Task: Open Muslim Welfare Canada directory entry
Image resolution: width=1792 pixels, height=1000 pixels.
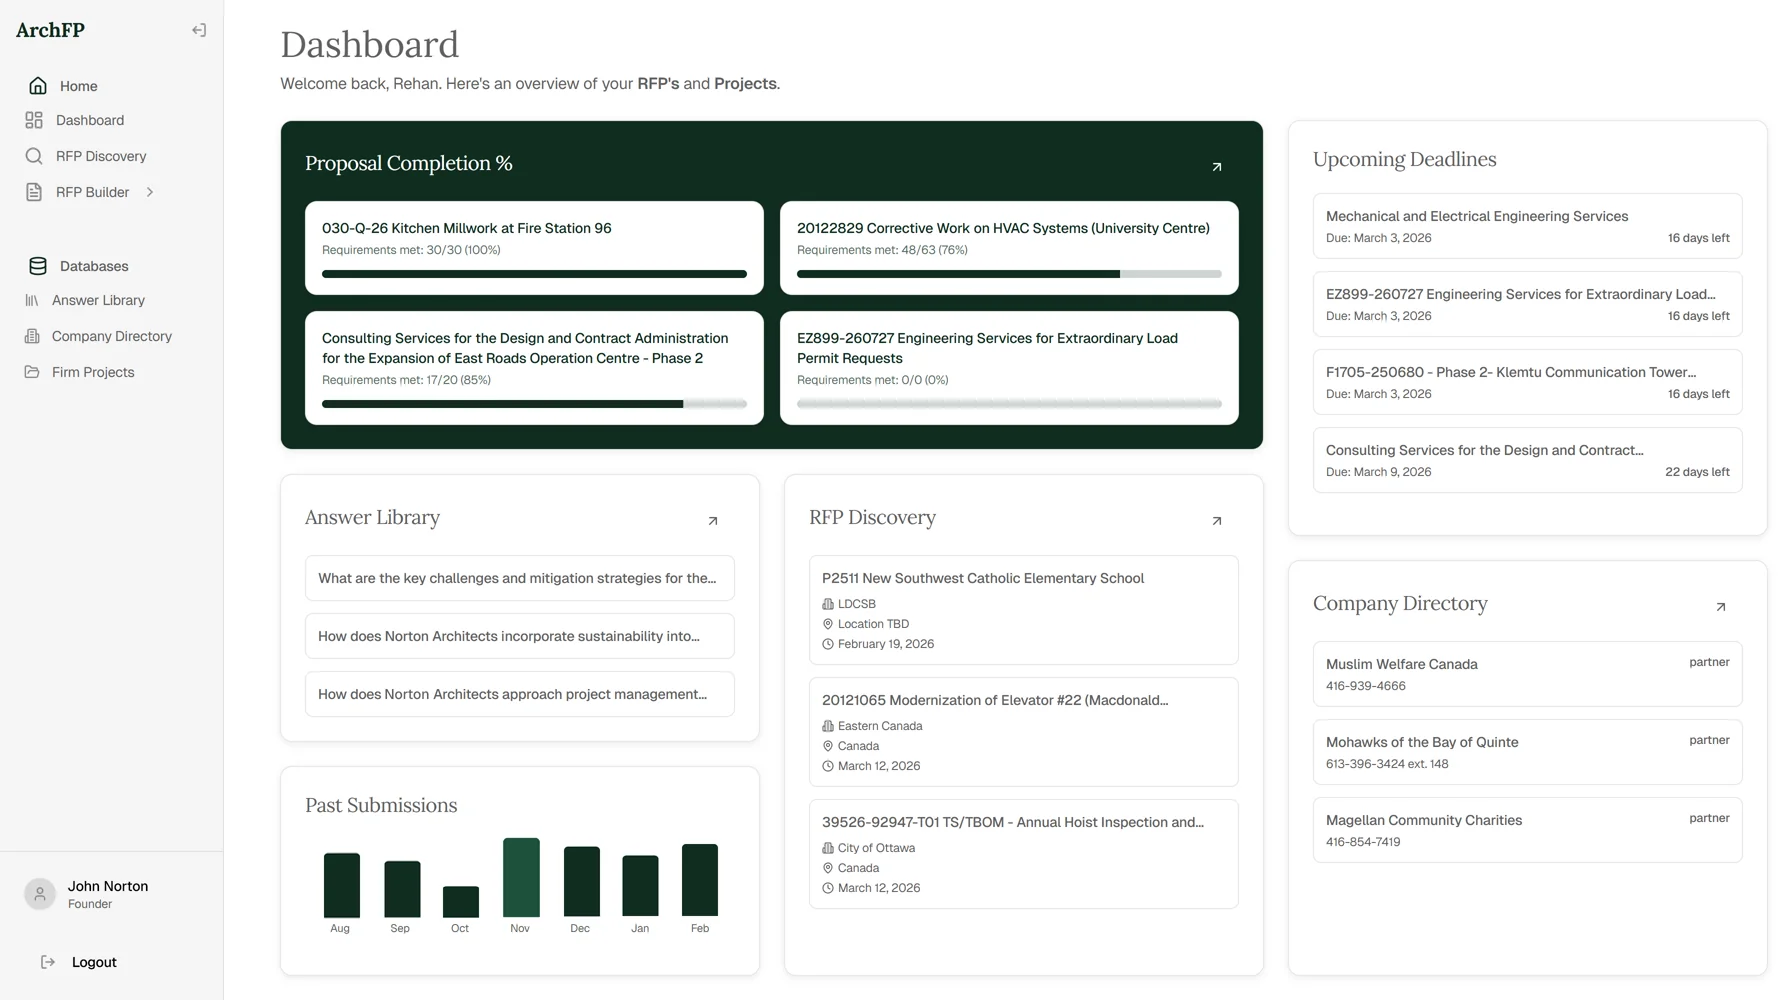Action: pyautogui.click(x=1527, y=674)
